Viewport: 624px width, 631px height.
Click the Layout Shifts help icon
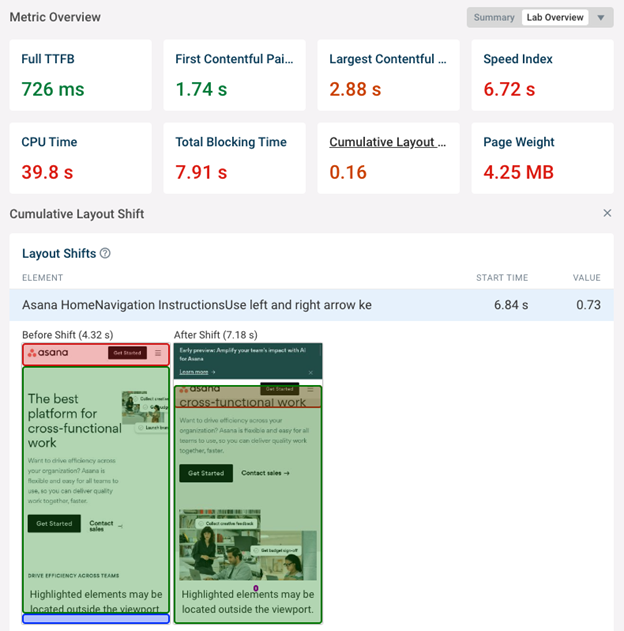pos(105,253)
